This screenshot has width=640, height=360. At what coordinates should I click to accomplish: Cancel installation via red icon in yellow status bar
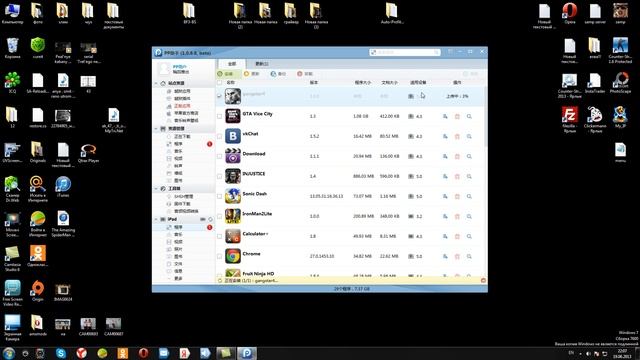tap(483, 280)
